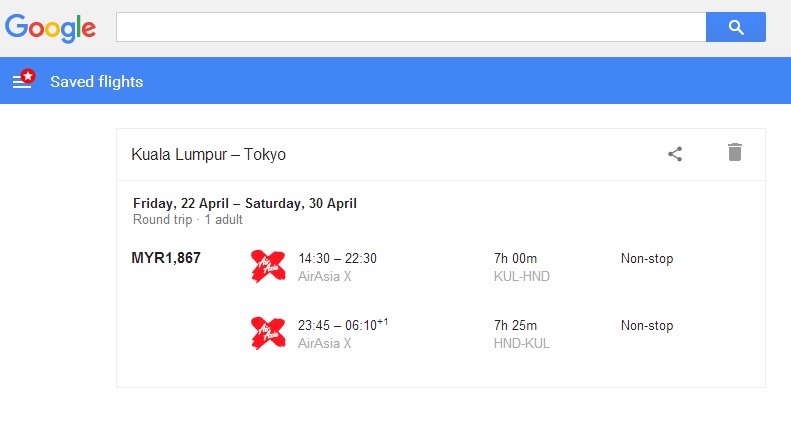
Task: Delete the saved flight with trash icon
Action: (735, 152)
